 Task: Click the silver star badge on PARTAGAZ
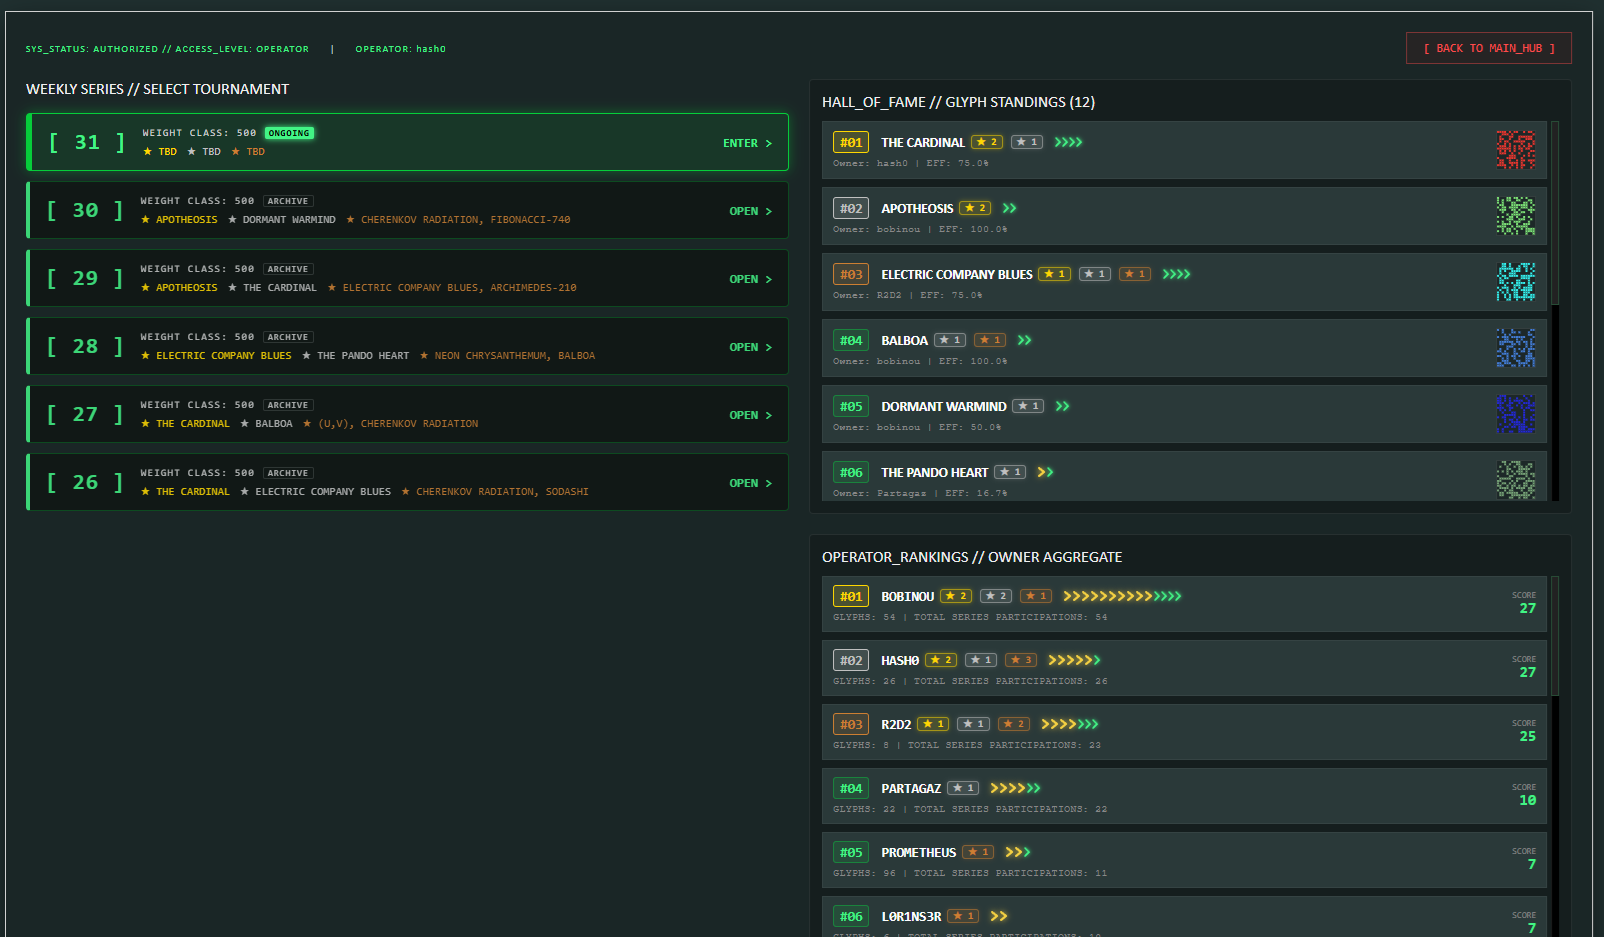963,788
